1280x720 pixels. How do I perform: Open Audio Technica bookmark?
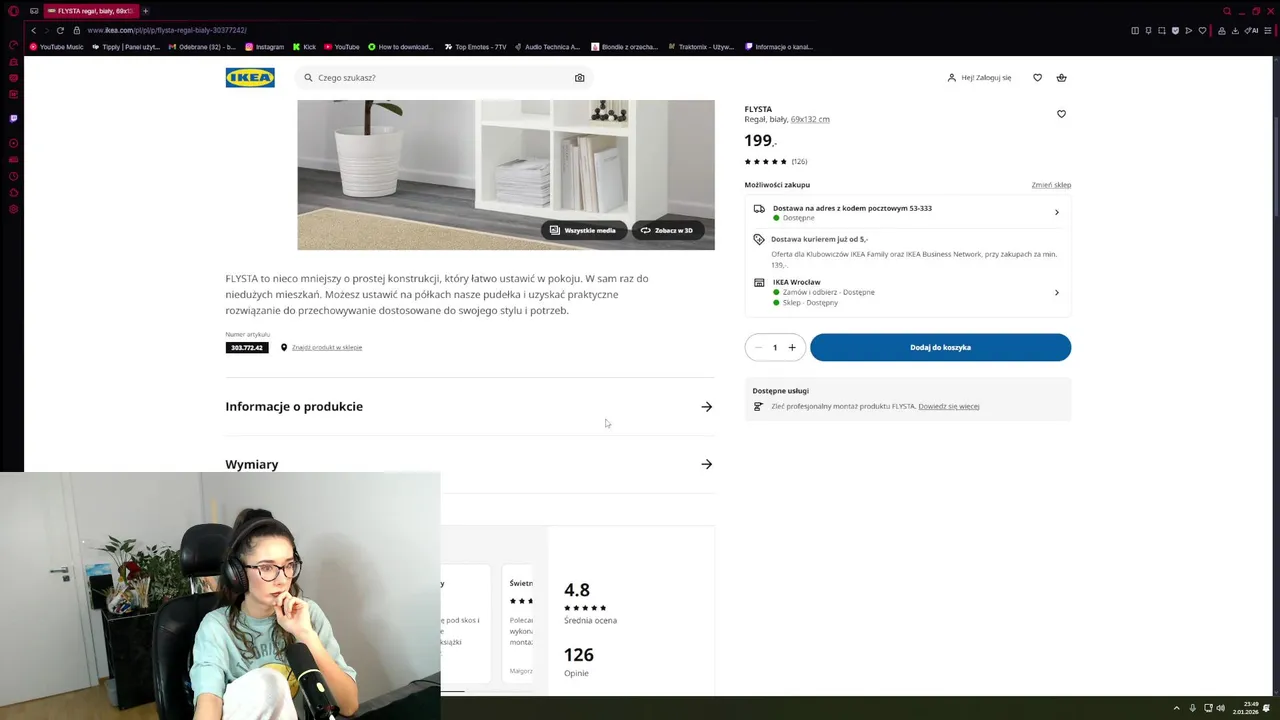[x=547, y=47]
